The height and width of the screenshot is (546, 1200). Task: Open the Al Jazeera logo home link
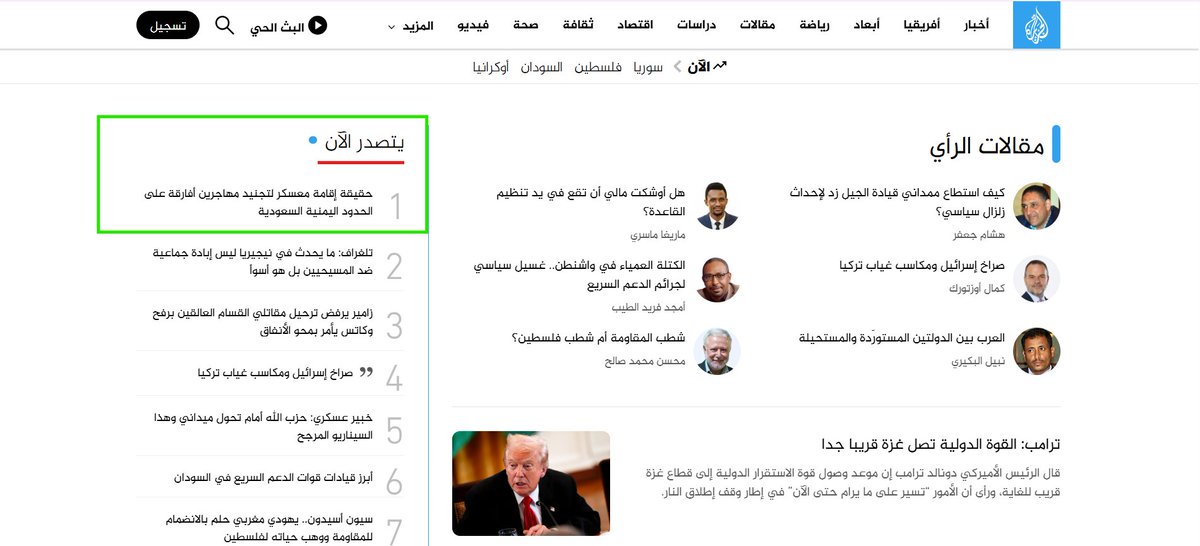click(x=1036, y=25)
